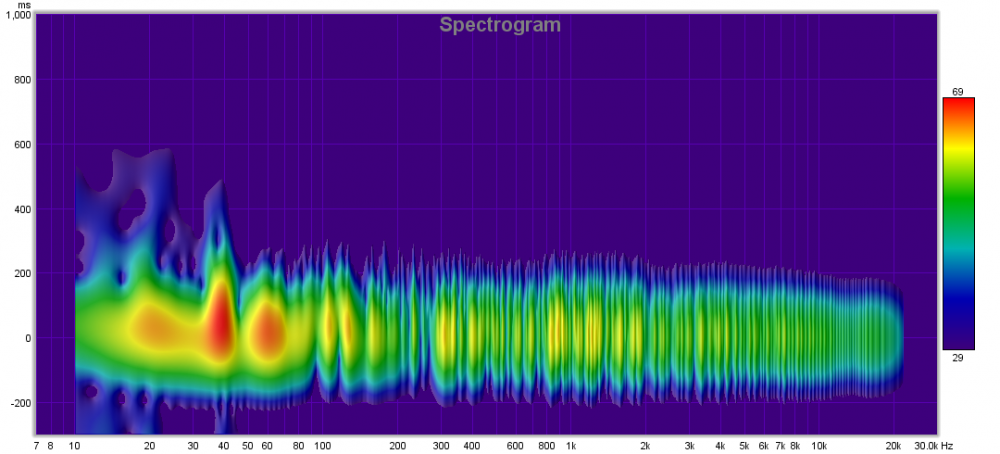1000x454 pixels.
Task: Click the 300 label on the frequency axis
Action: (x=441, y=446)
